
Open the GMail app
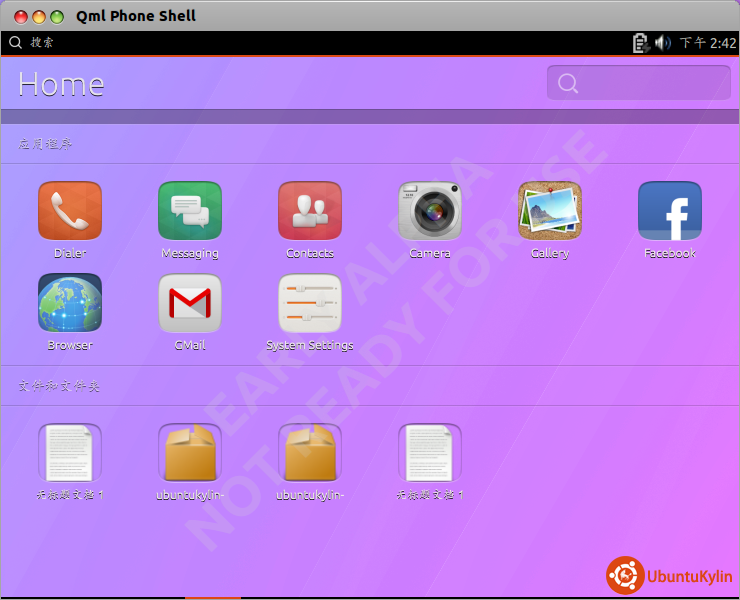click(x=189, y=303)
